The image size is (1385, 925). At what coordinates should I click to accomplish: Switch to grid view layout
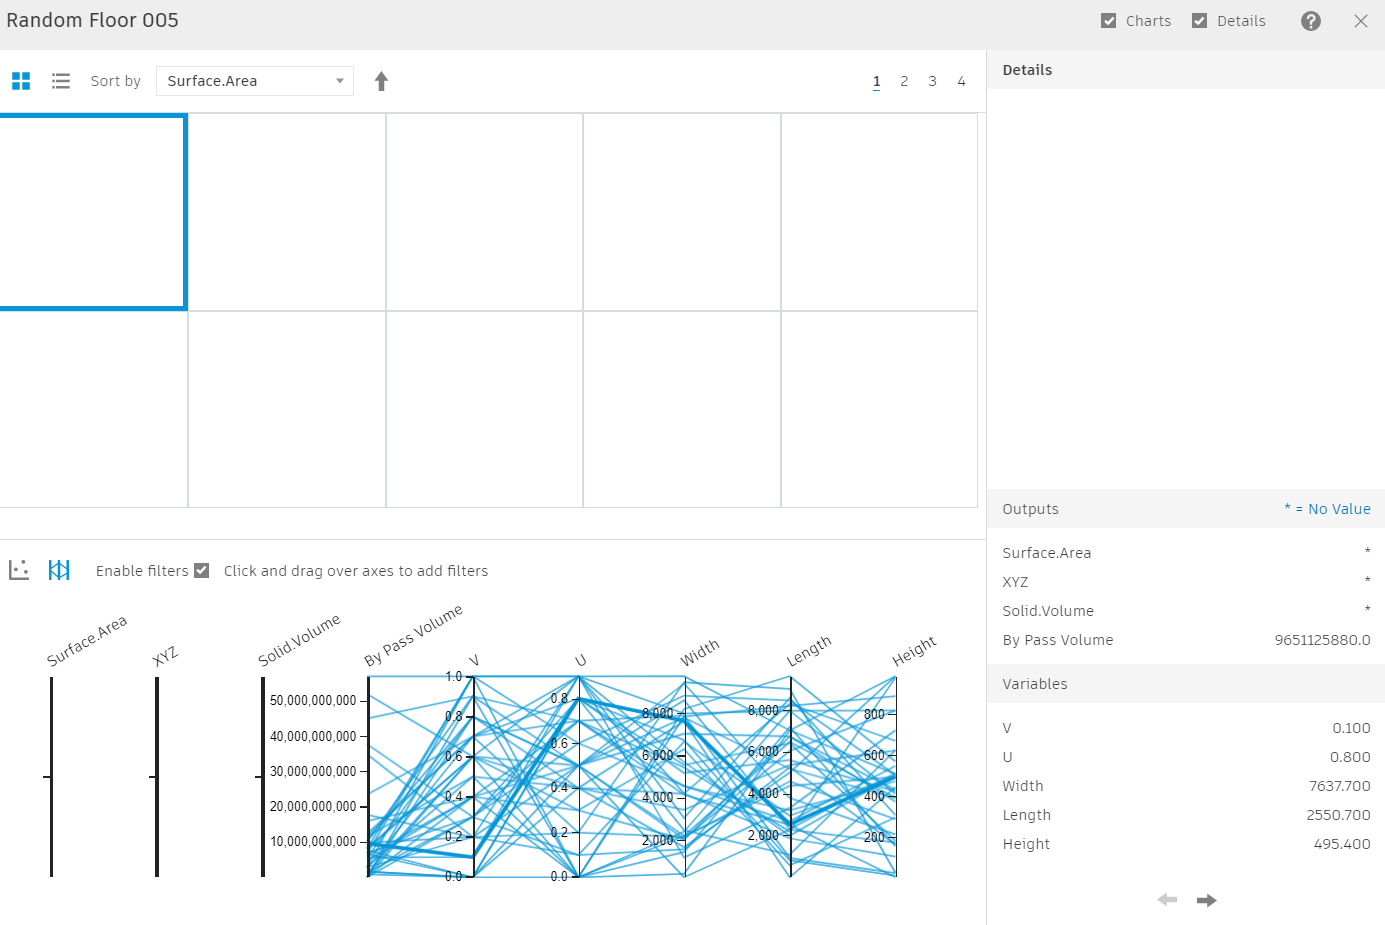(21, 81)
